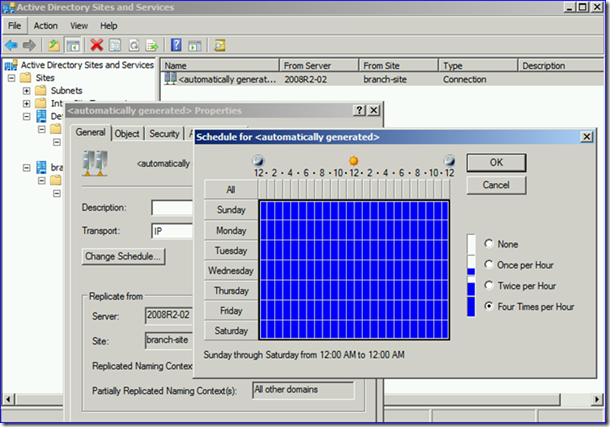Click the left midnight moon icon
This screenshot has height=427, width=610.
[x=258, y=160]
